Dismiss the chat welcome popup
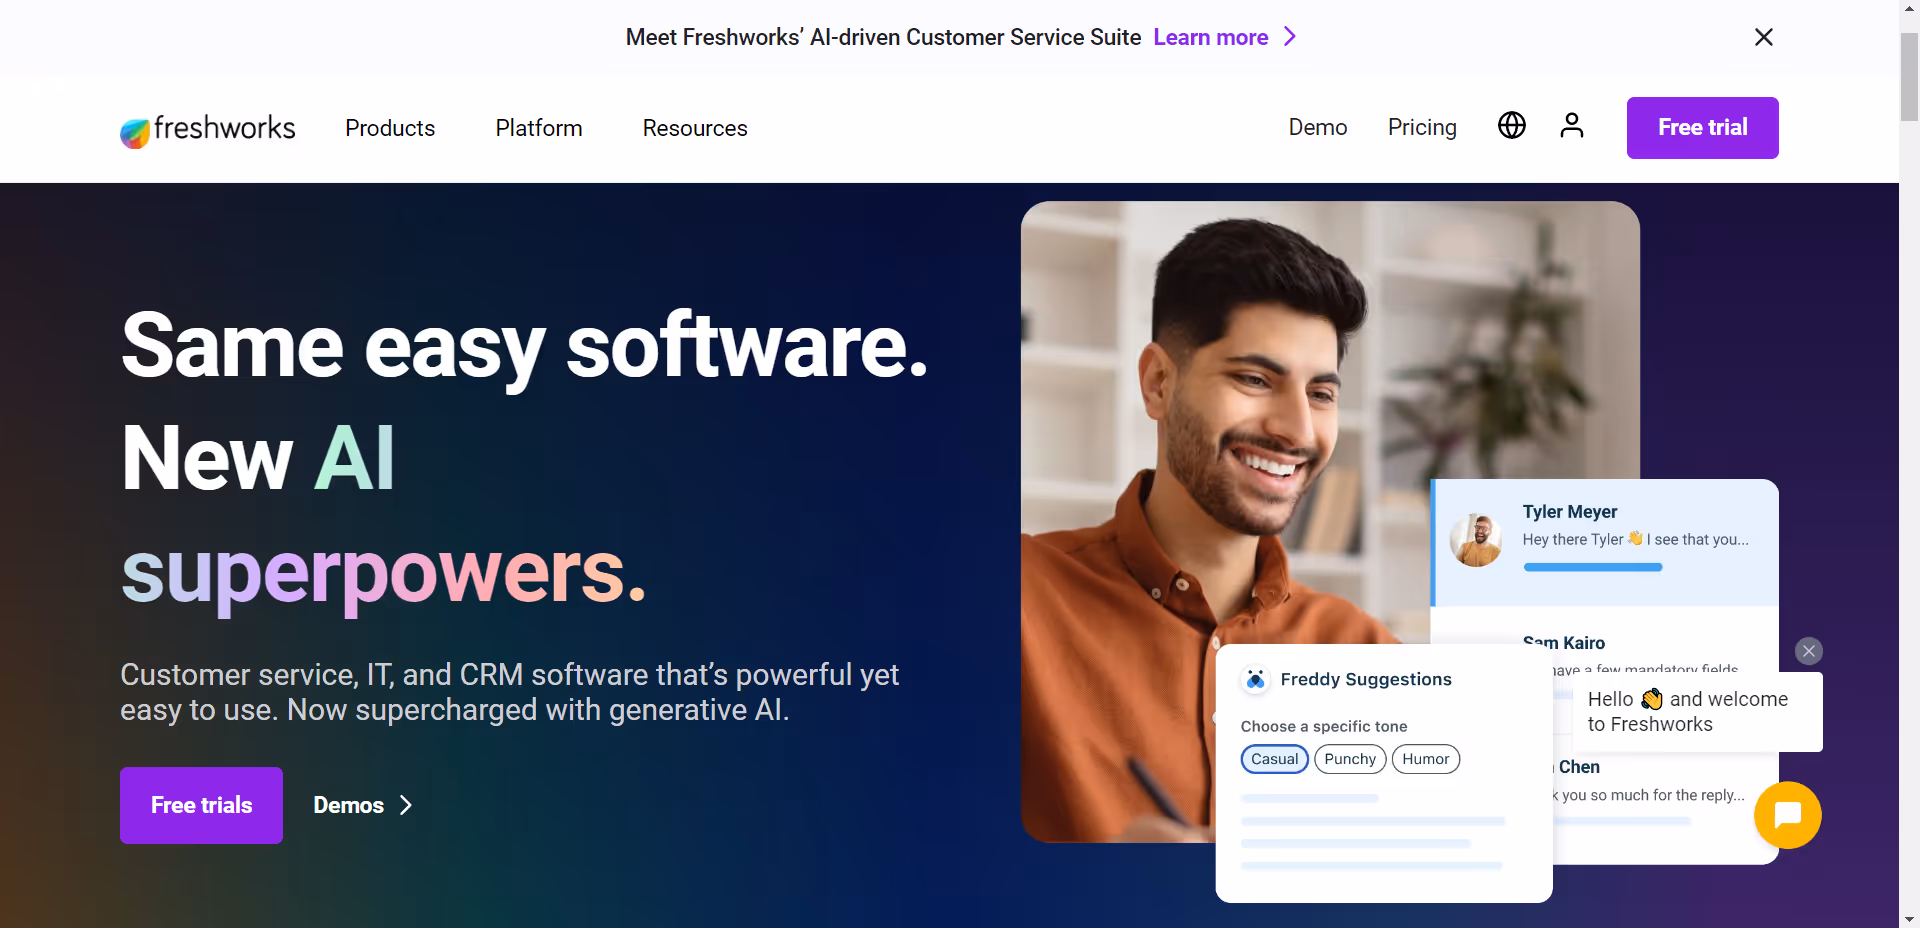Viewport: 1920px width, 928px height. (x=1808, y=651)
